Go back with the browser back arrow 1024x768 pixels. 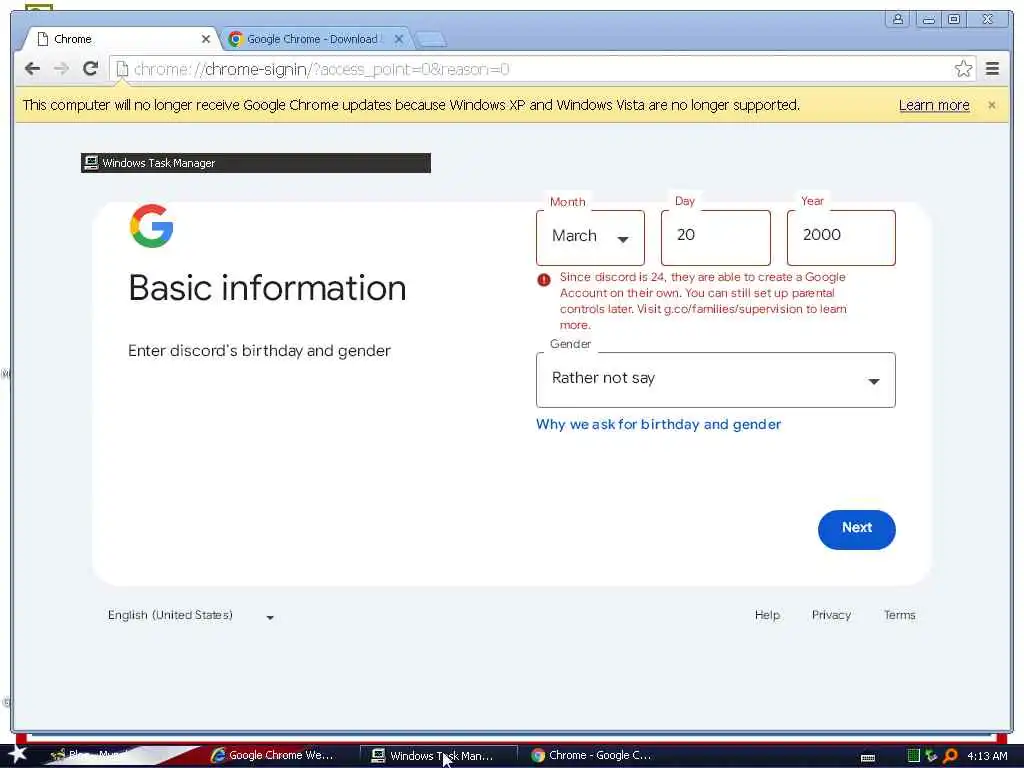[32, 69]
